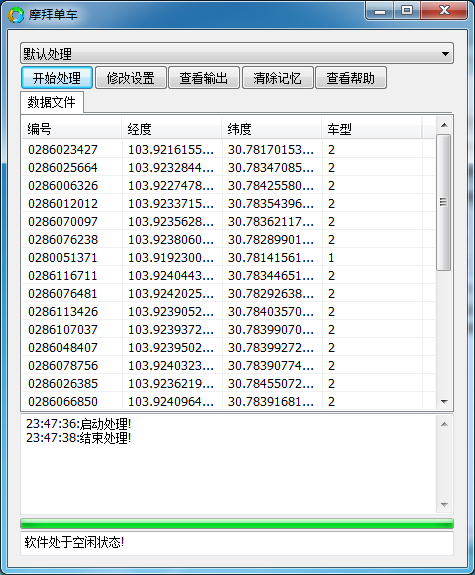The height and width of the screenshot is (575, 475).
Task: Click the 清除记忆 button
Action: [278, 78]
